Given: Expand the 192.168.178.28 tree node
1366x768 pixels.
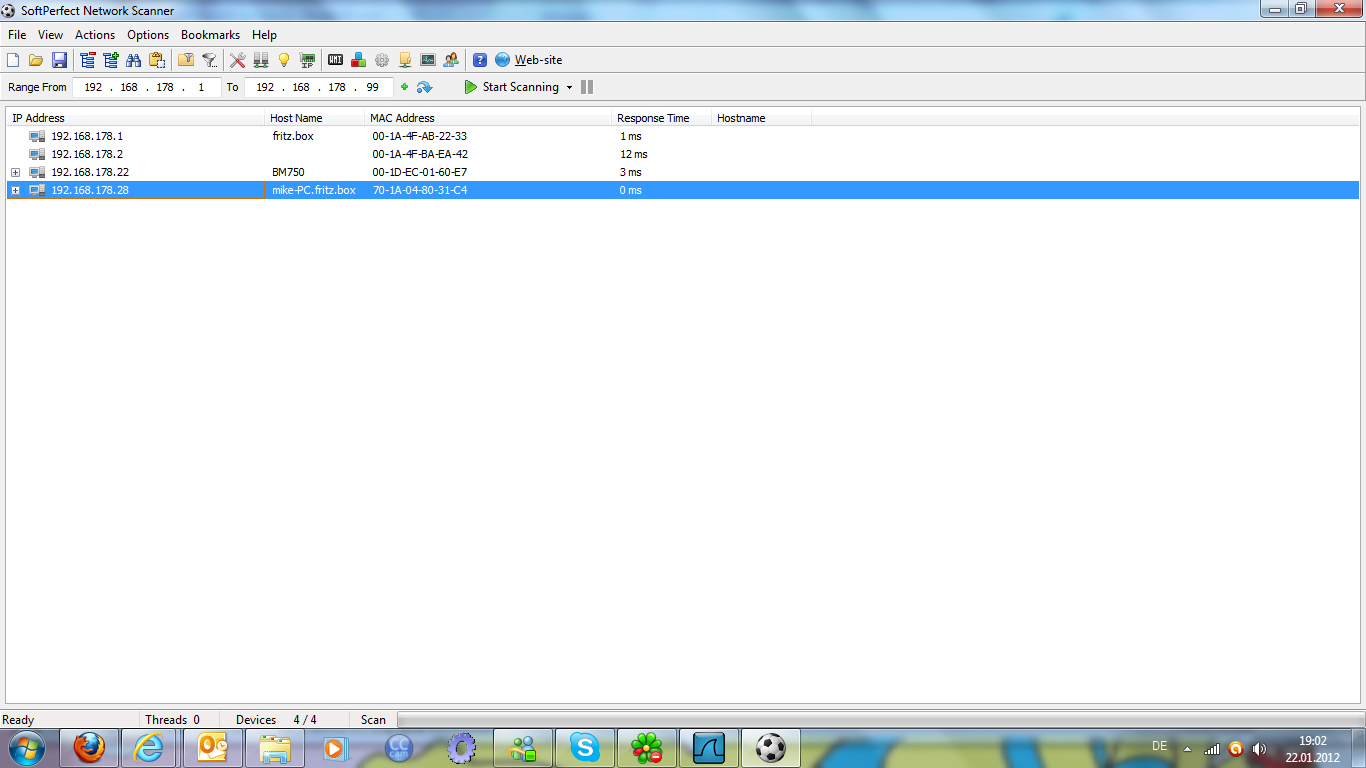Looking at the screenshot, I should click(x=15, y=190).
